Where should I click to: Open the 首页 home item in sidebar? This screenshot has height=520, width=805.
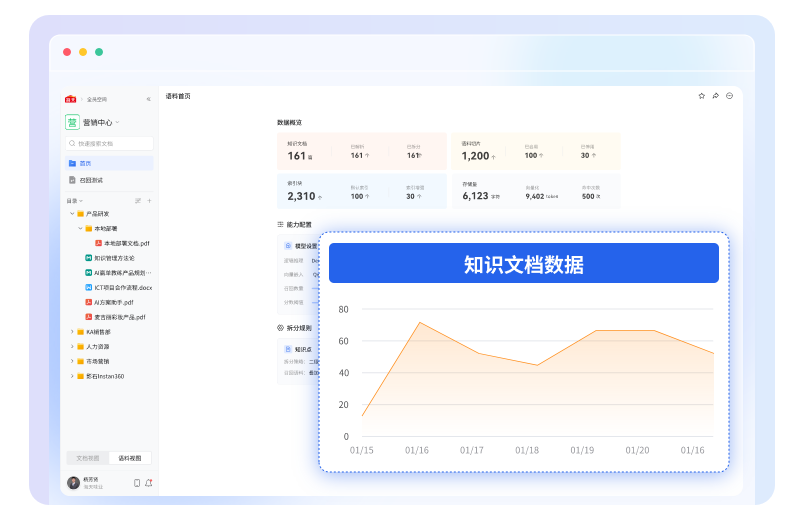pos(109,163)
